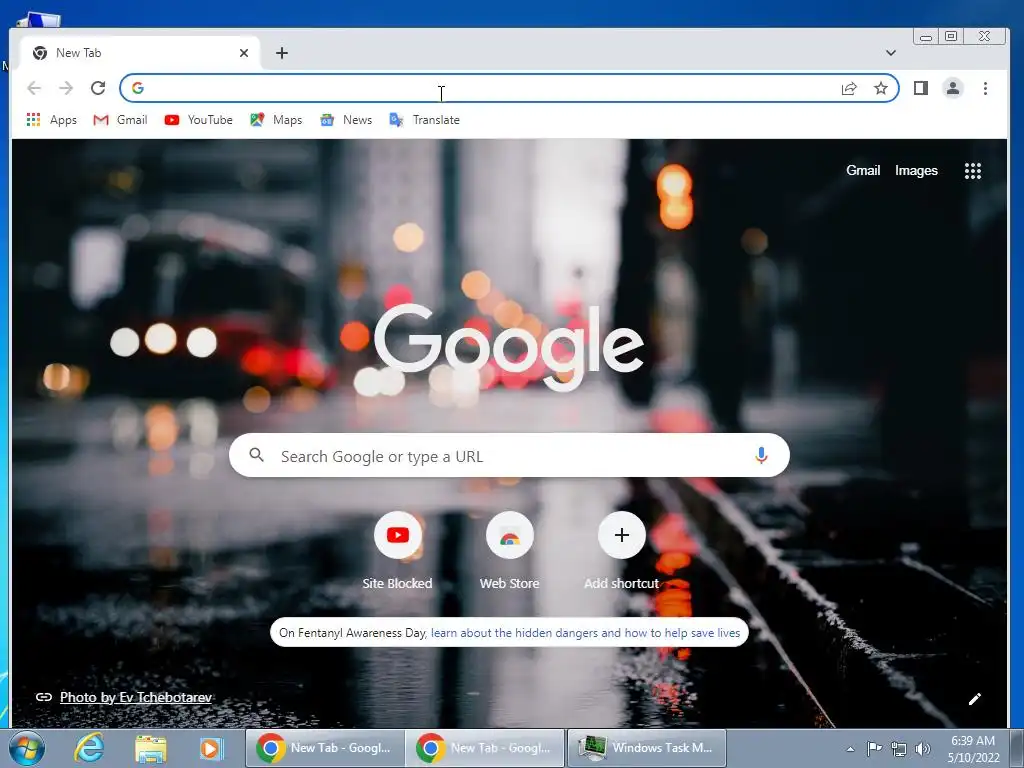This screenshot has height=768, width=1024.
Task: Select the New Tab tab
Action: click(x=140, y=53)
